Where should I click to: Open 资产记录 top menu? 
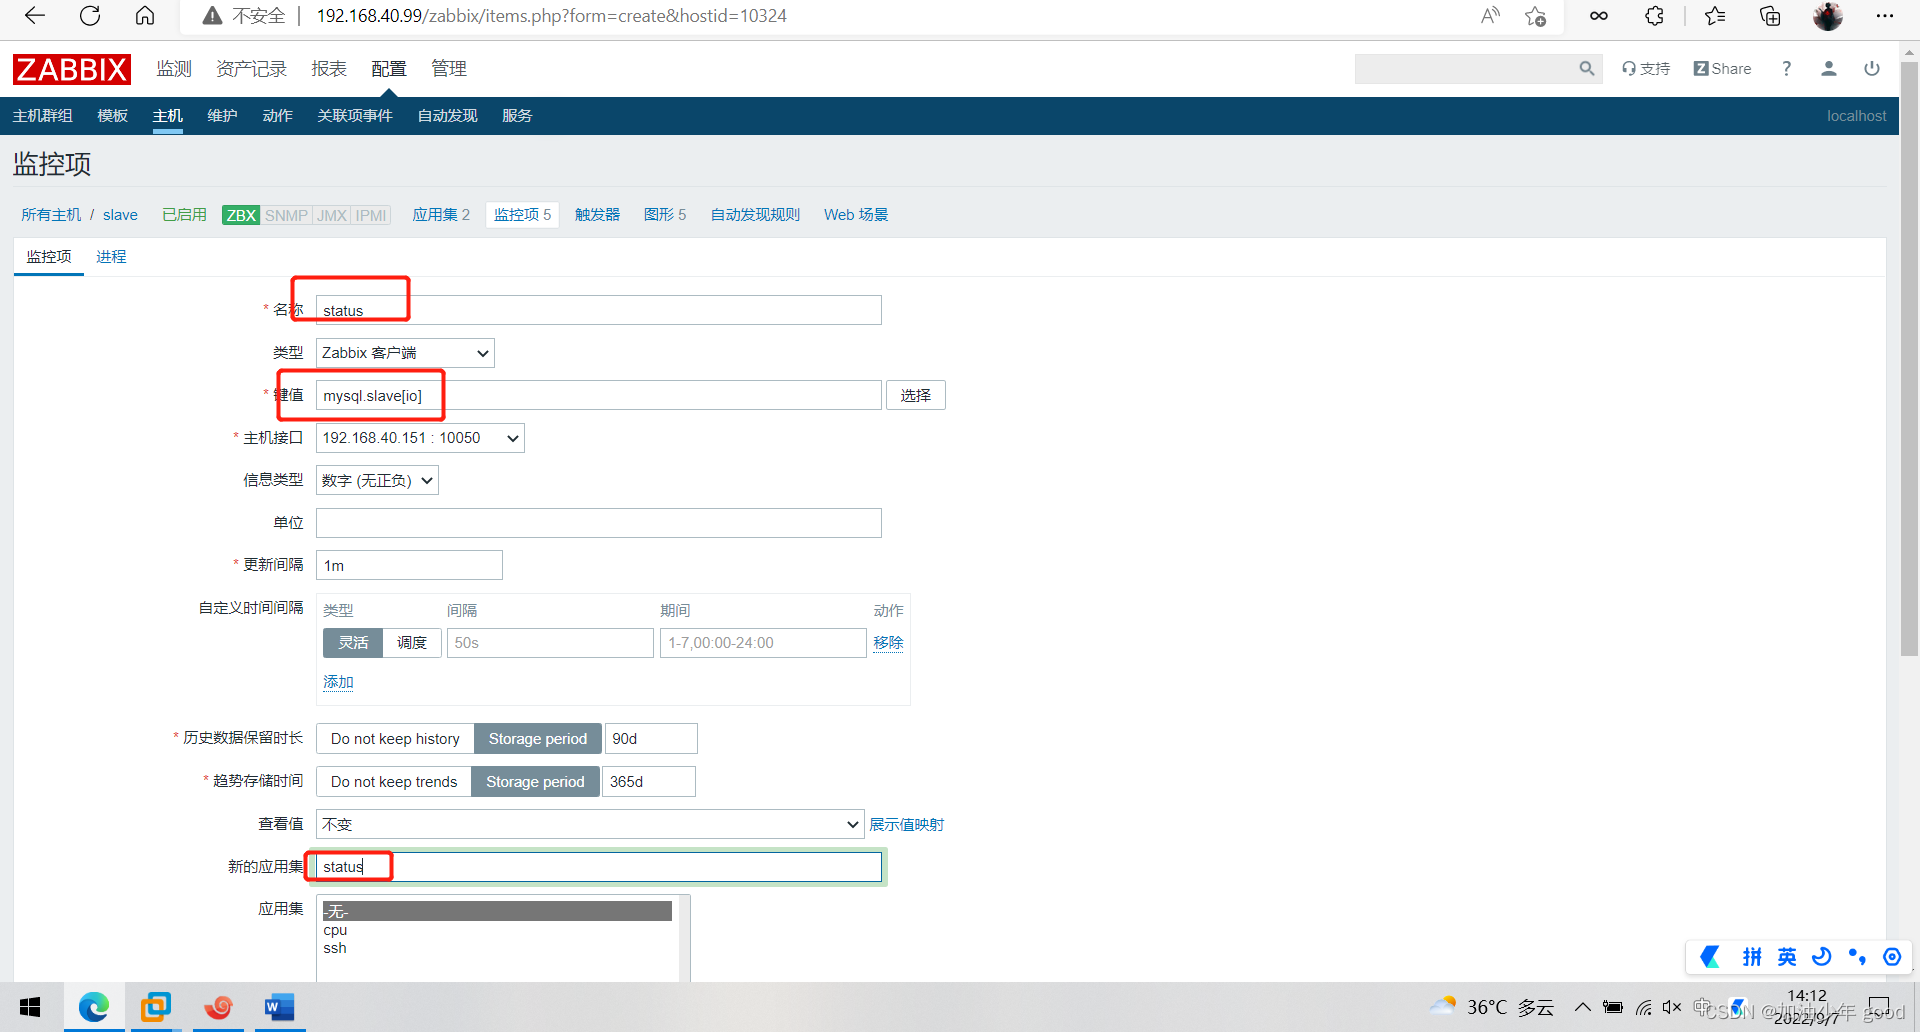[251, 69]
